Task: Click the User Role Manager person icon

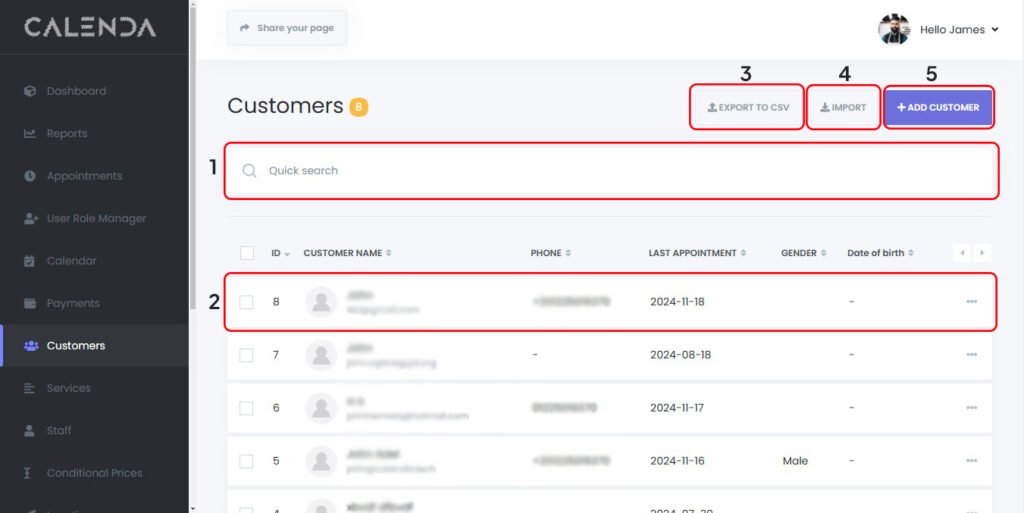Action: click(x=30, y=219)
